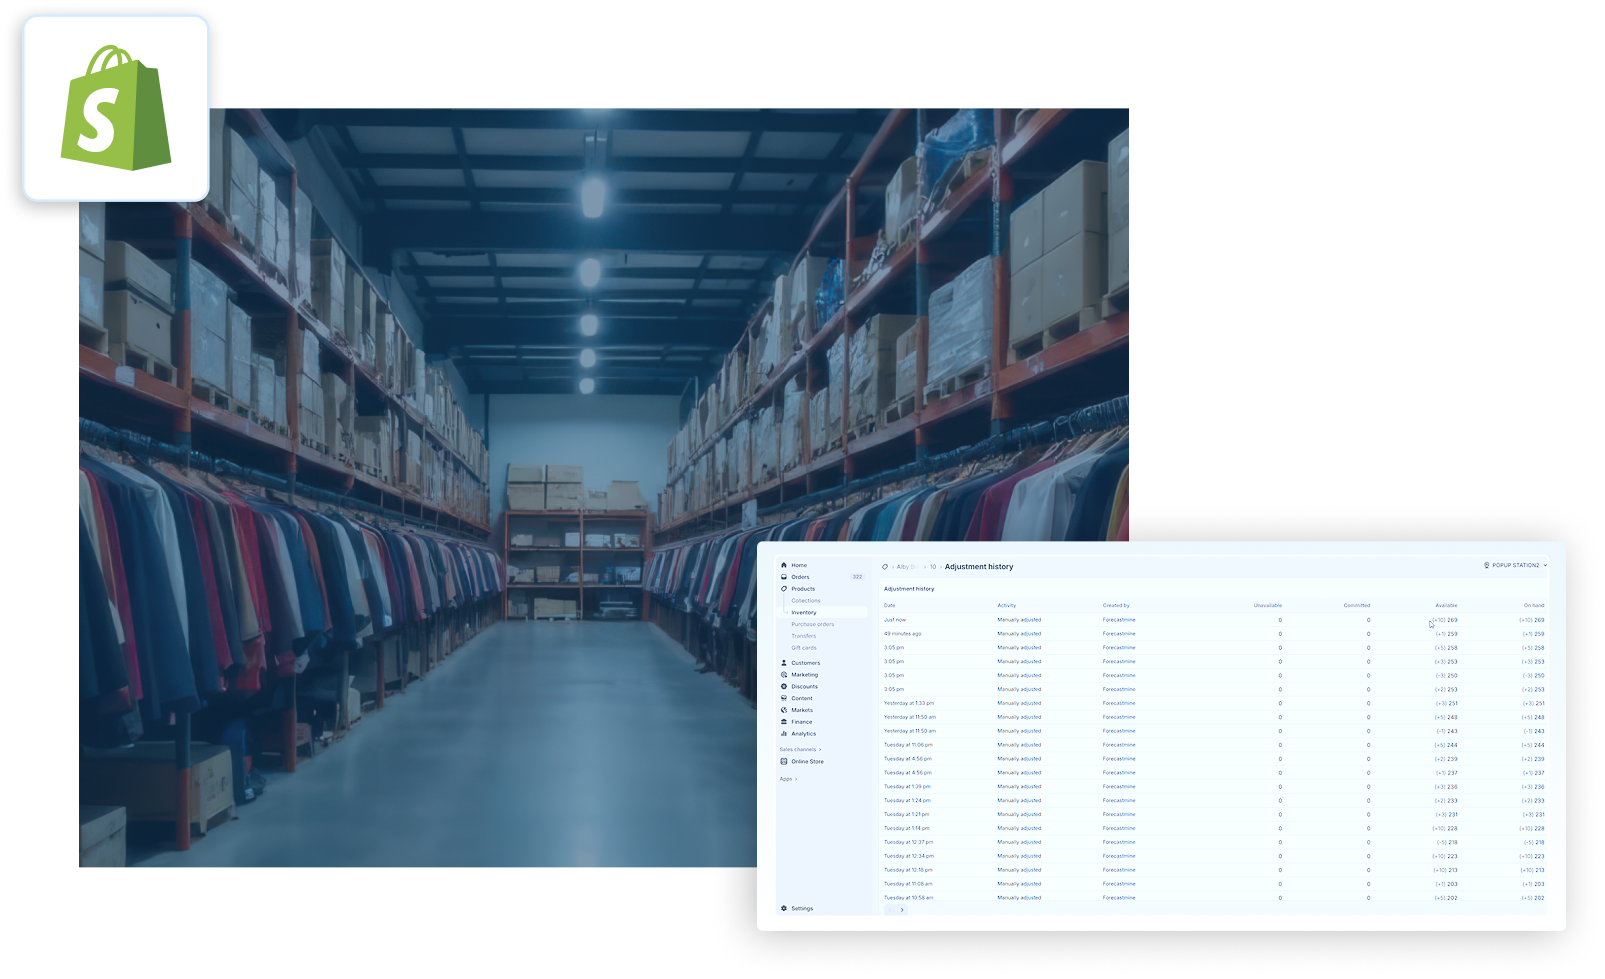The image size is (1605, 979).
Task: Open Purchase orders in sidebar
Action: [812, 624]
